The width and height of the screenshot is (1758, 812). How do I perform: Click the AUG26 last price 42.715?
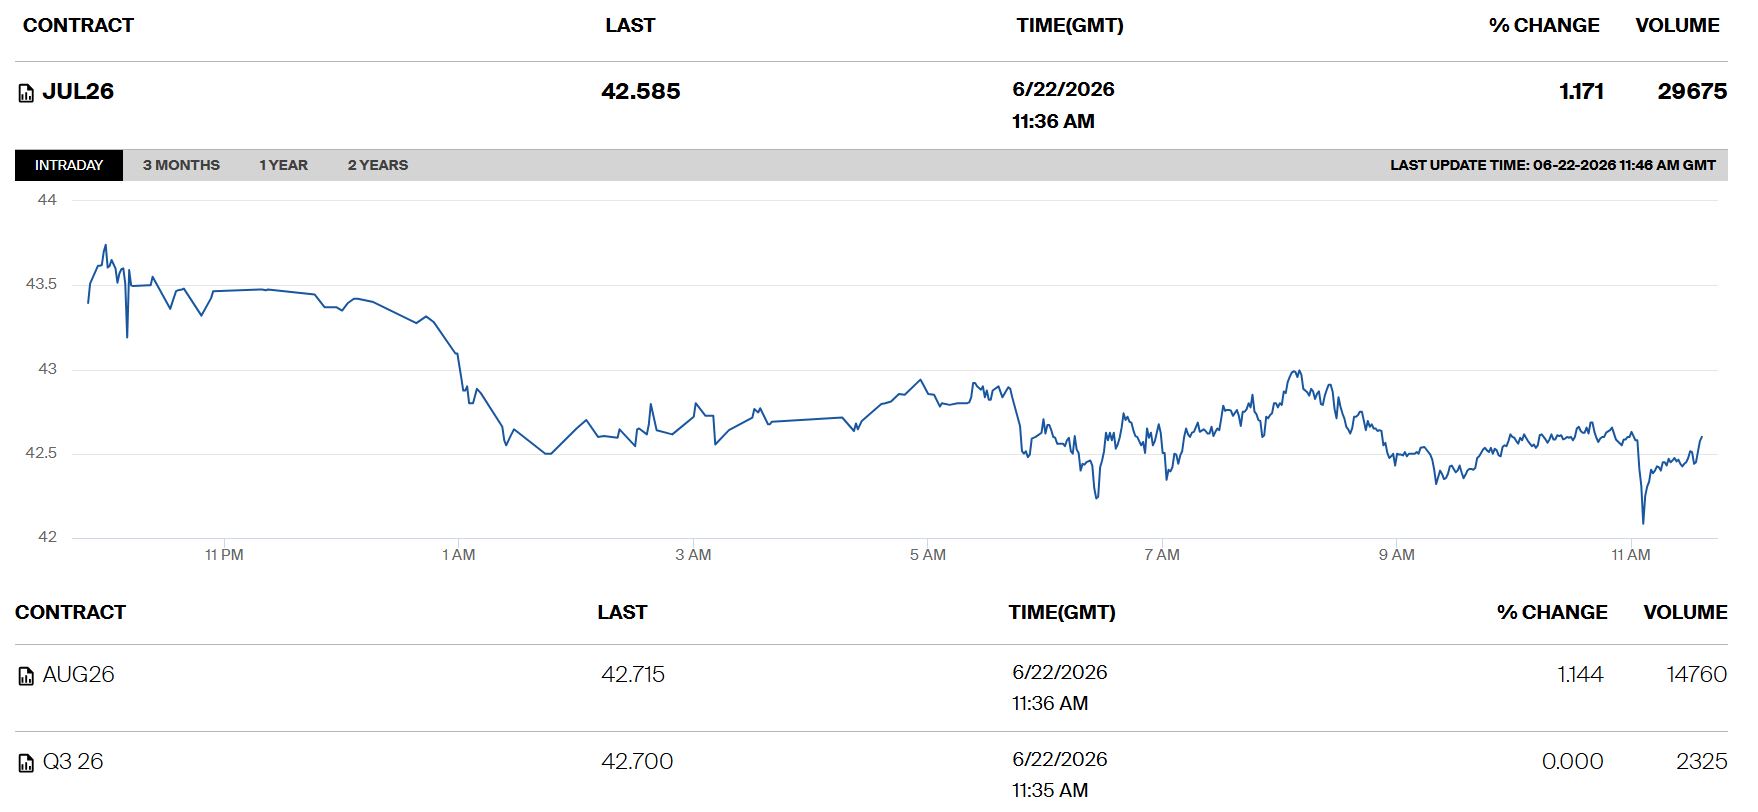[633, 674]
